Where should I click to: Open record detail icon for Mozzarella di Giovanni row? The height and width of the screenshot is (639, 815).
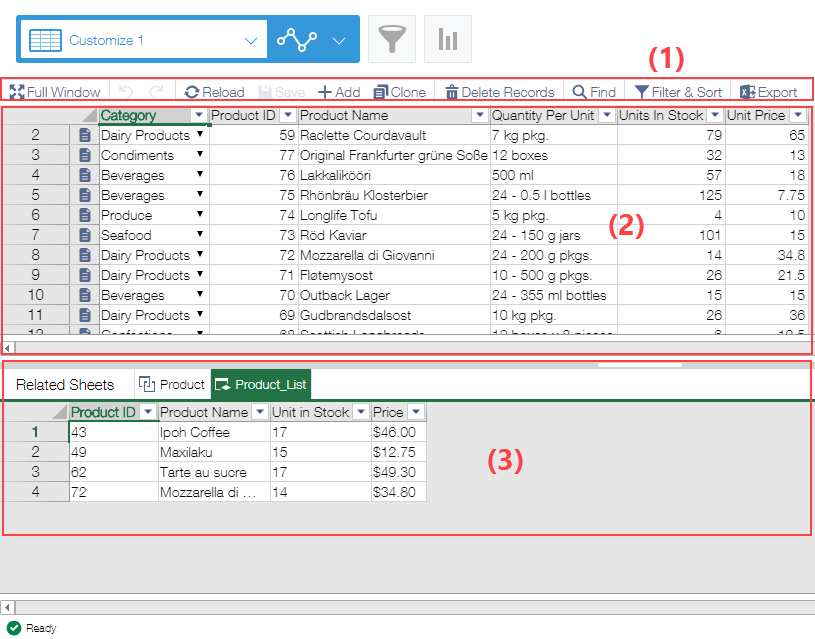pos(85,255)
